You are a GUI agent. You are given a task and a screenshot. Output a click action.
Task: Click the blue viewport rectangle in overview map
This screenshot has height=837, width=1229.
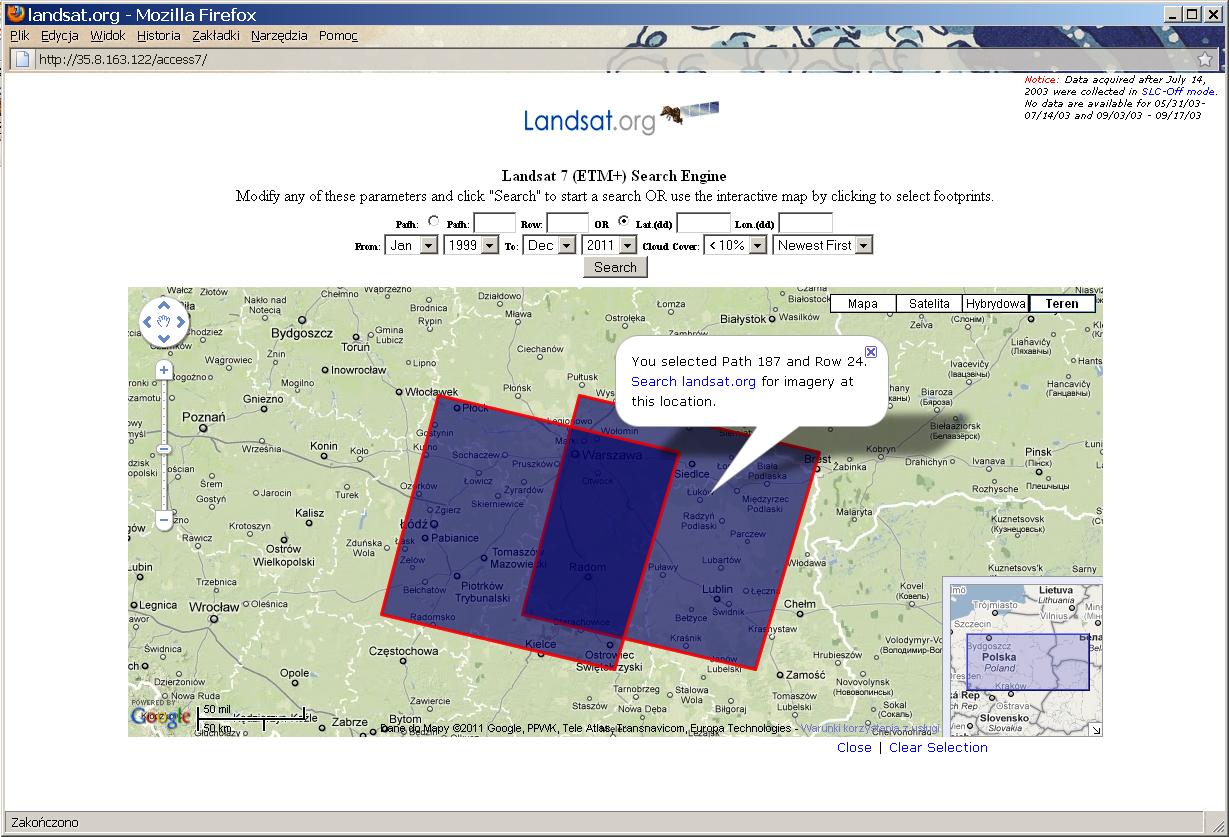pos(1028,662)
